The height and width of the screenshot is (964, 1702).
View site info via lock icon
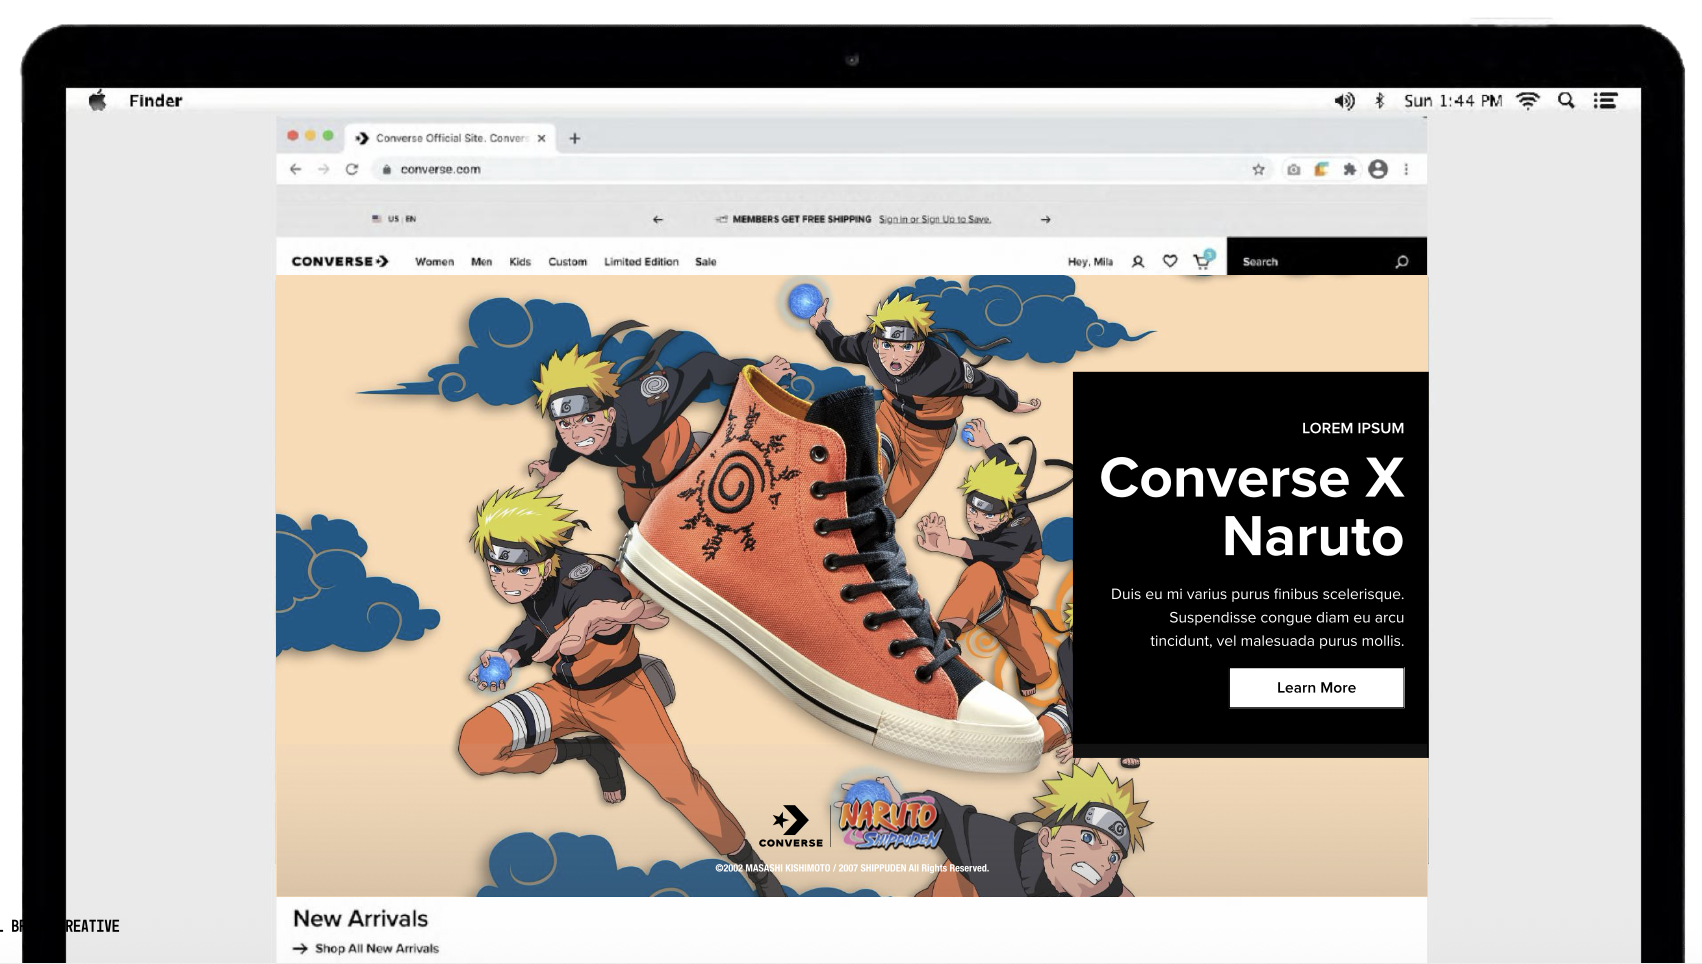pos(386,169)
